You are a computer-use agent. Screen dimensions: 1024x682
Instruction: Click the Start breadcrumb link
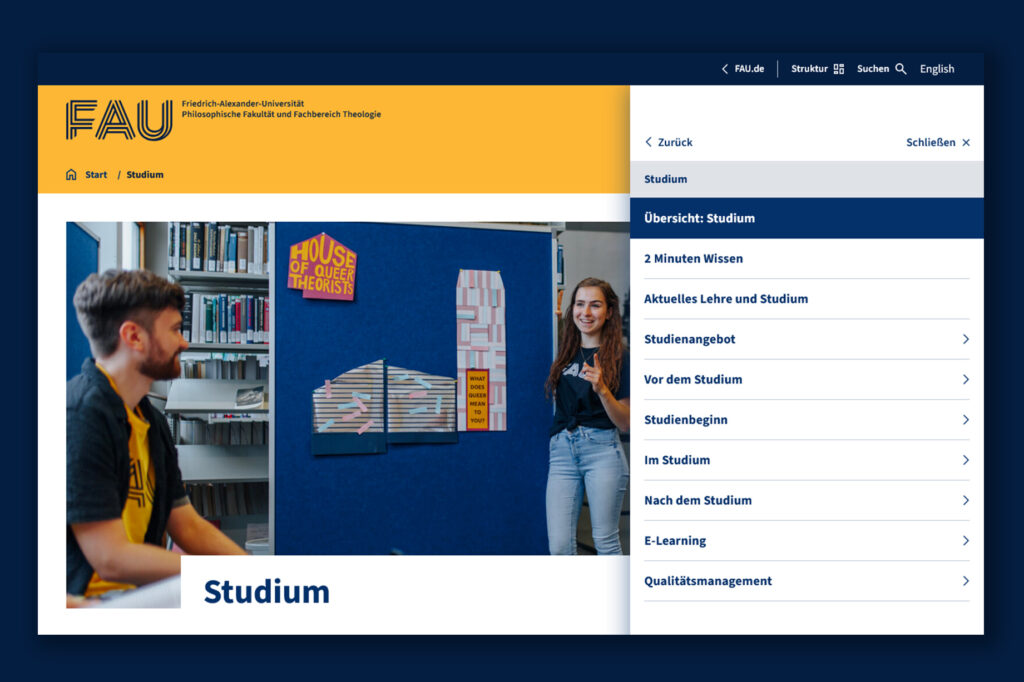point(96,175)
